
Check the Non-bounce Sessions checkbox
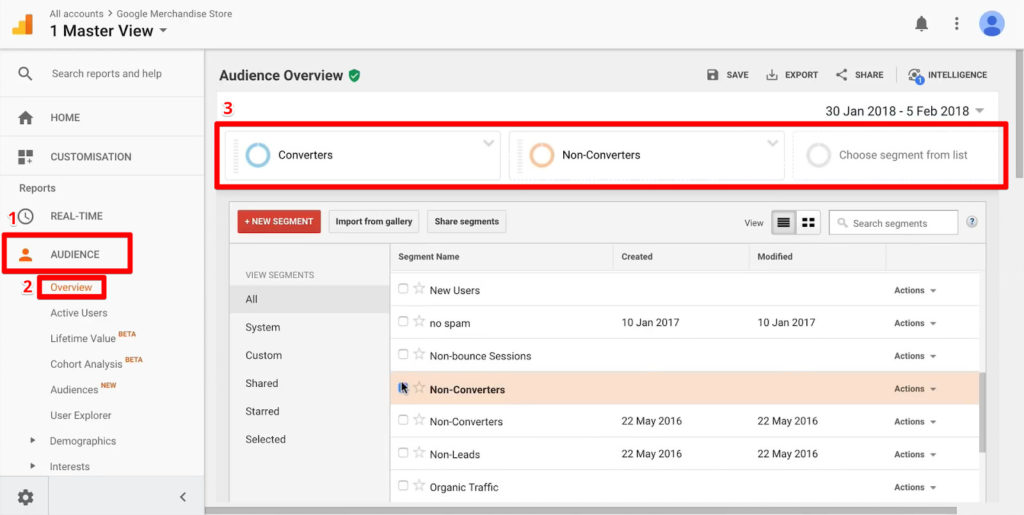pyautogui.click(x=403, y=354)
